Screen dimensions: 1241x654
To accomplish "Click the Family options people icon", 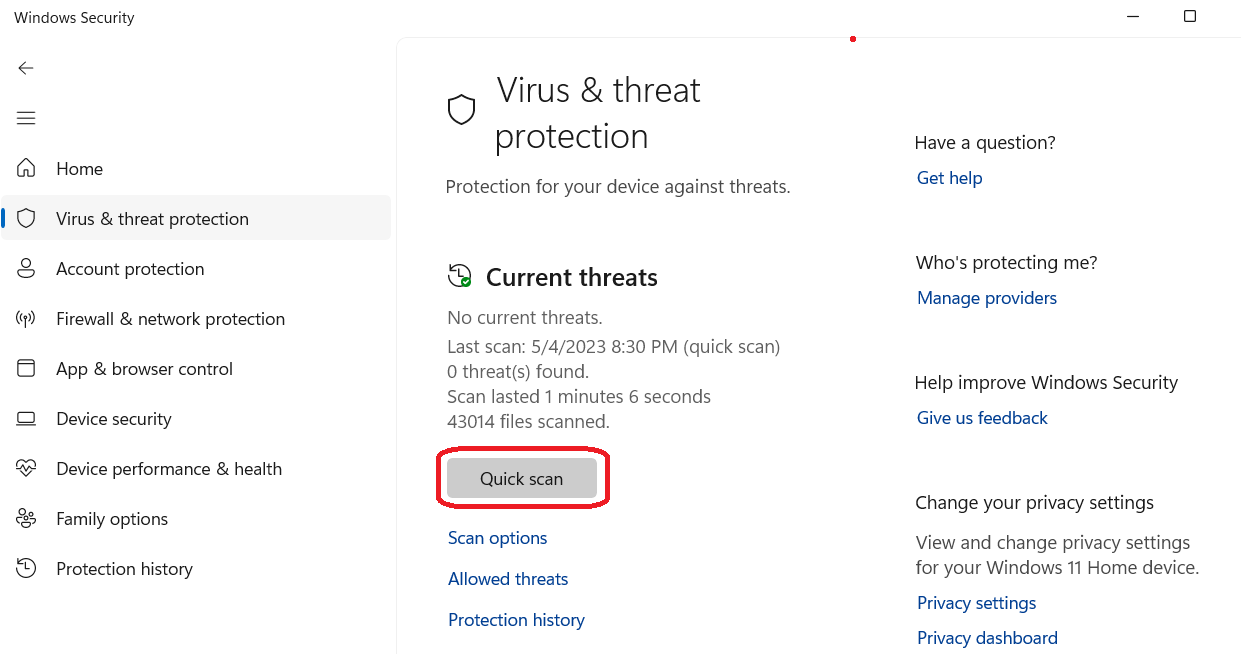I will [x=26, y=518].
